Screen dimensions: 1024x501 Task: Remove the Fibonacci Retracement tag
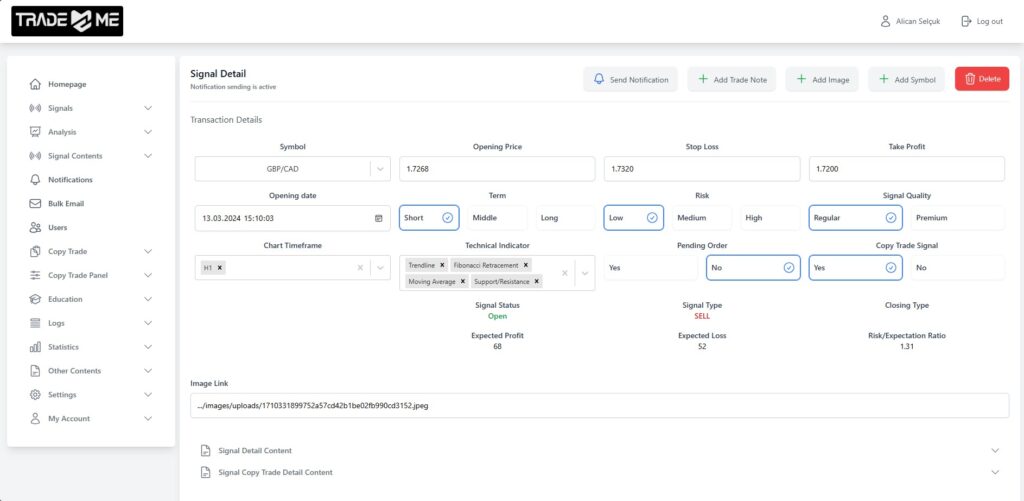point(526,265)
